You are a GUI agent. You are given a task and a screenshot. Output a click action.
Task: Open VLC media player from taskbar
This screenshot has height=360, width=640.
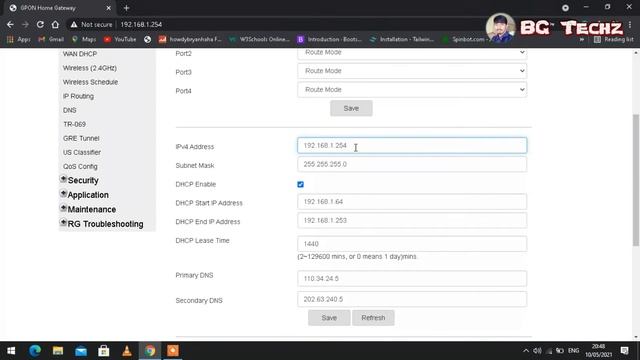click(x=127, y=351)
